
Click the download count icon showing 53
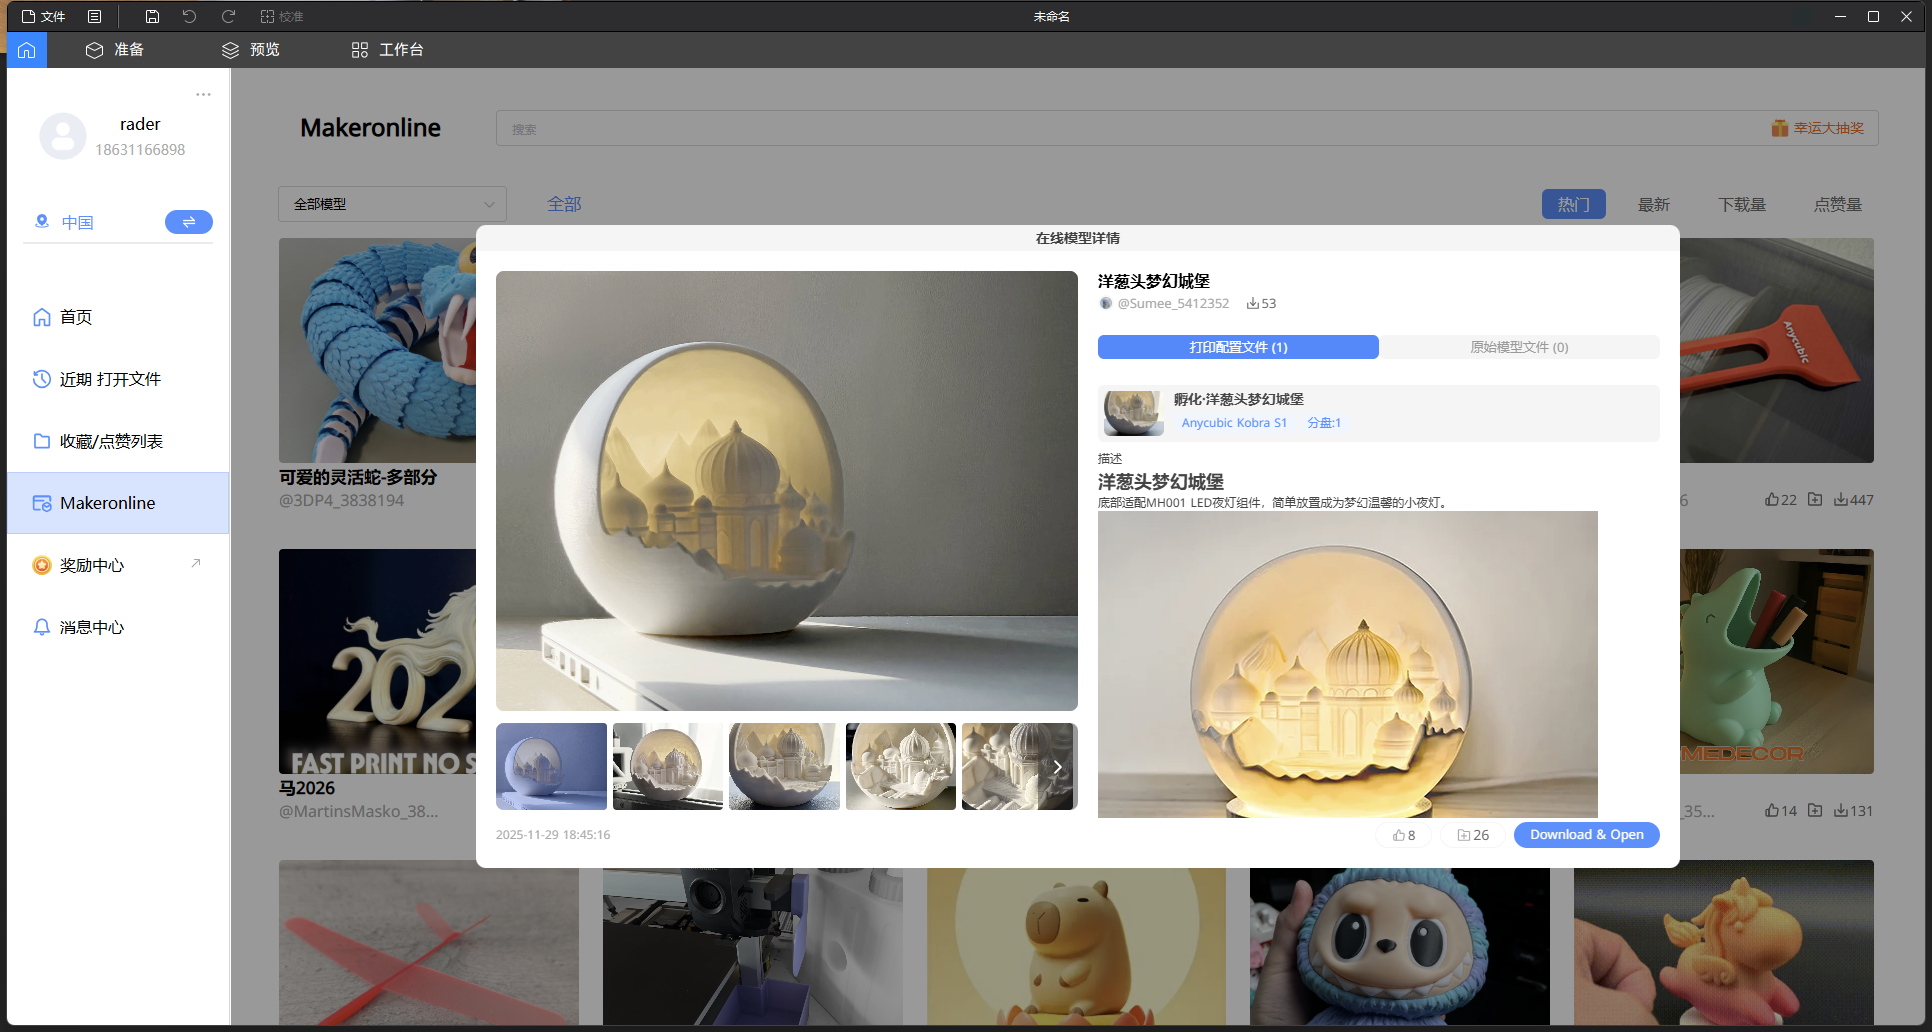(x=1252, y=303)
